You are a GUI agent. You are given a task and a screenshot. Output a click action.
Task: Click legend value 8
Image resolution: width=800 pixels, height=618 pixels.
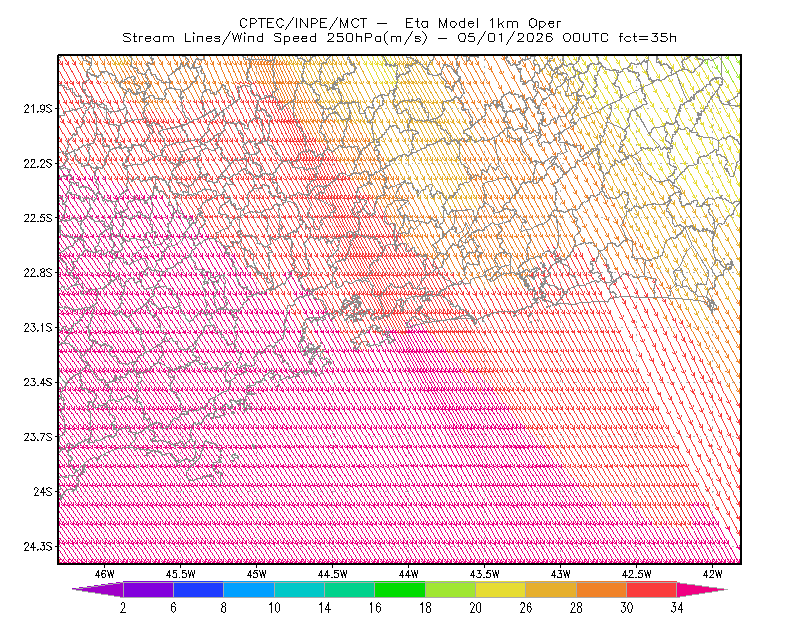[223, 608]
